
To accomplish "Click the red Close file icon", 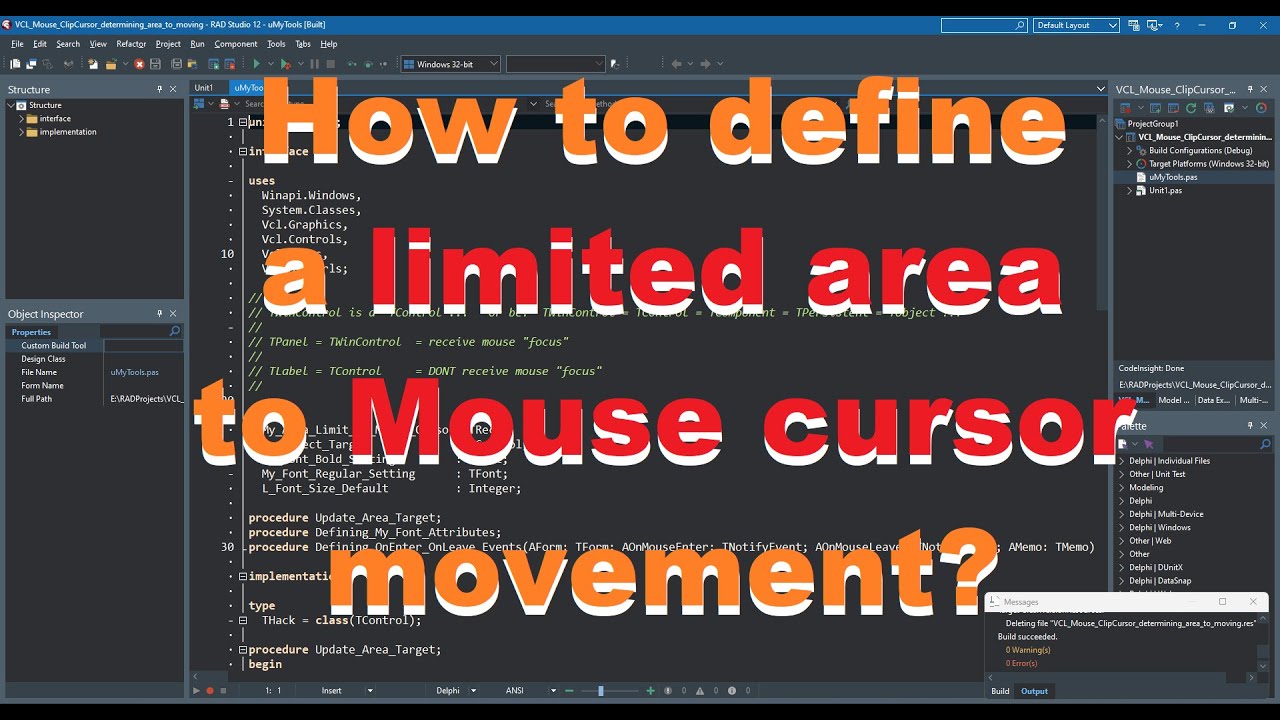I will click(139, 64).
